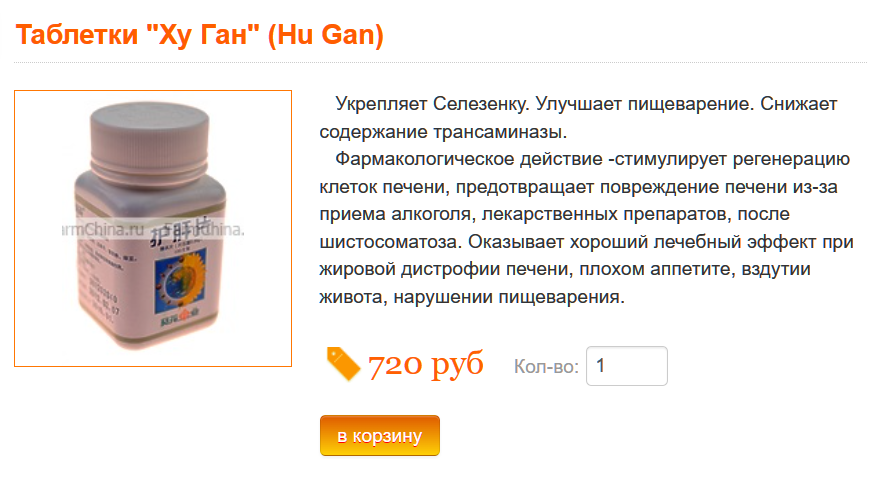Click the '(Hu Gan)' part of the heading
Image resolution: width=884 pixels, height=480 pixels.
tap(326, 34)
